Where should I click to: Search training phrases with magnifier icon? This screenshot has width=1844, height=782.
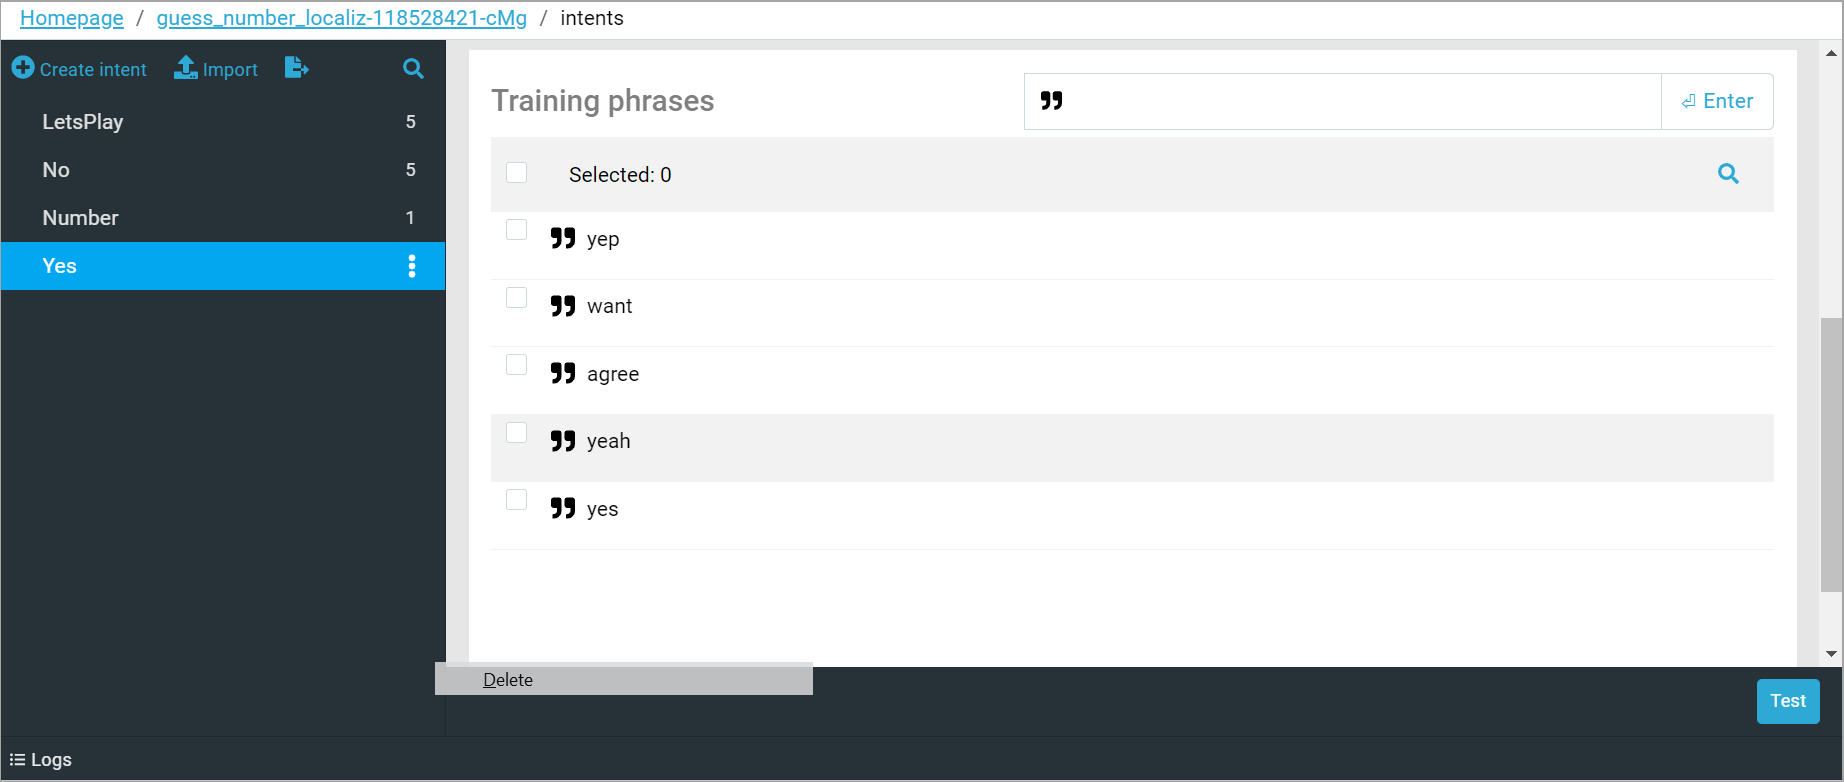[x=1728, y=174]
